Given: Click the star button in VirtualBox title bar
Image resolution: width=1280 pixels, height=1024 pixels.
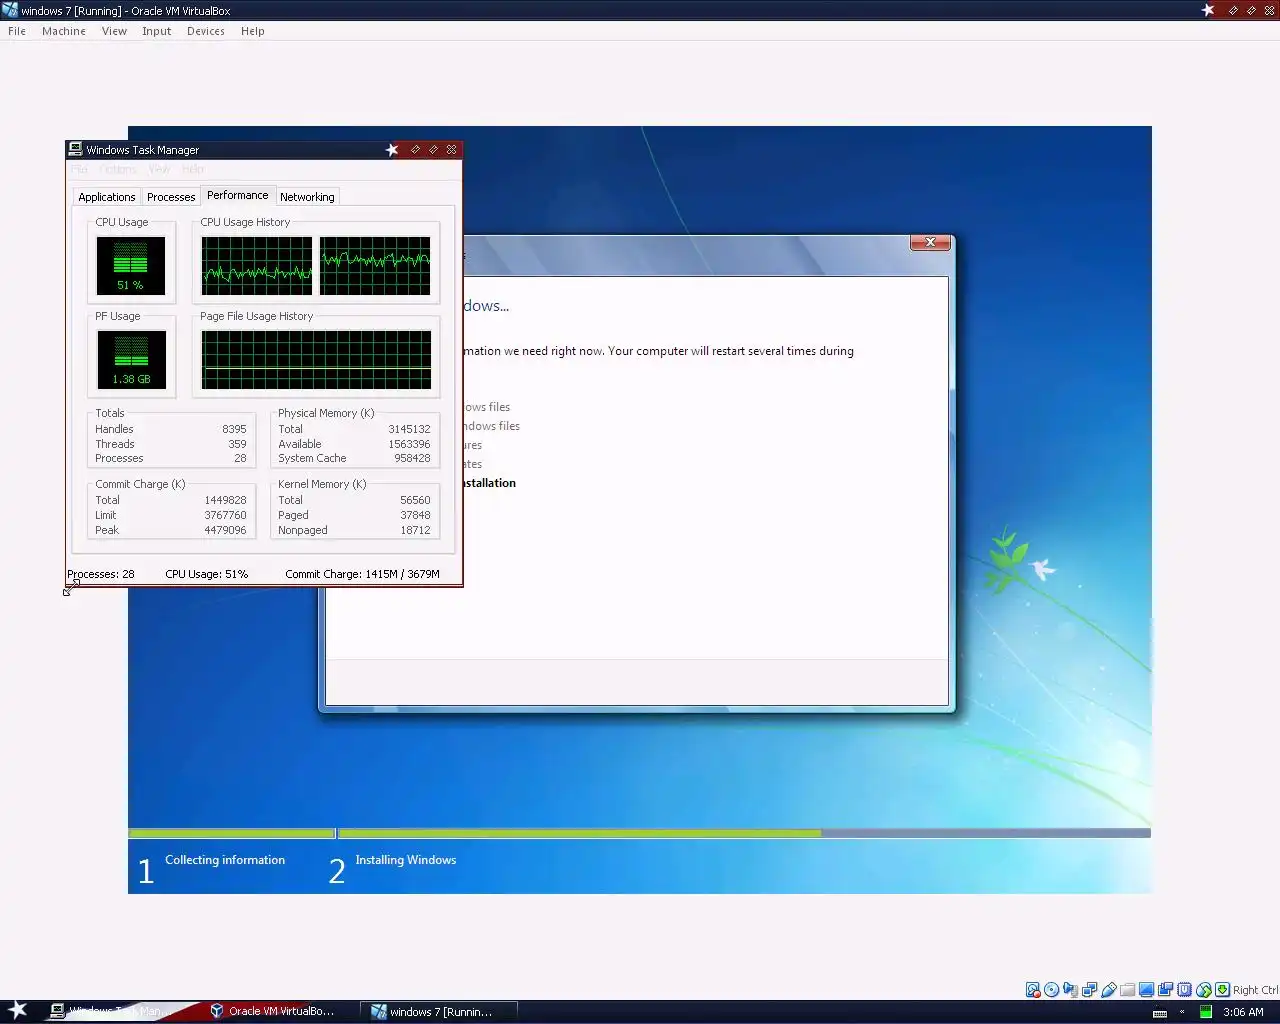Looking at the screenshot, I should point(1208,10).
